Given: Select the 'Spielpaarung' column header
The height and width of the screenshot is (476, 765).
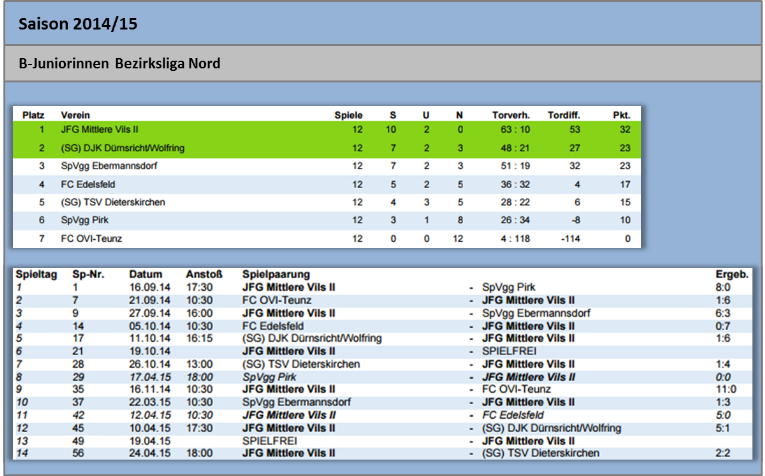Looking at the screenshot, I should point(276,274).
